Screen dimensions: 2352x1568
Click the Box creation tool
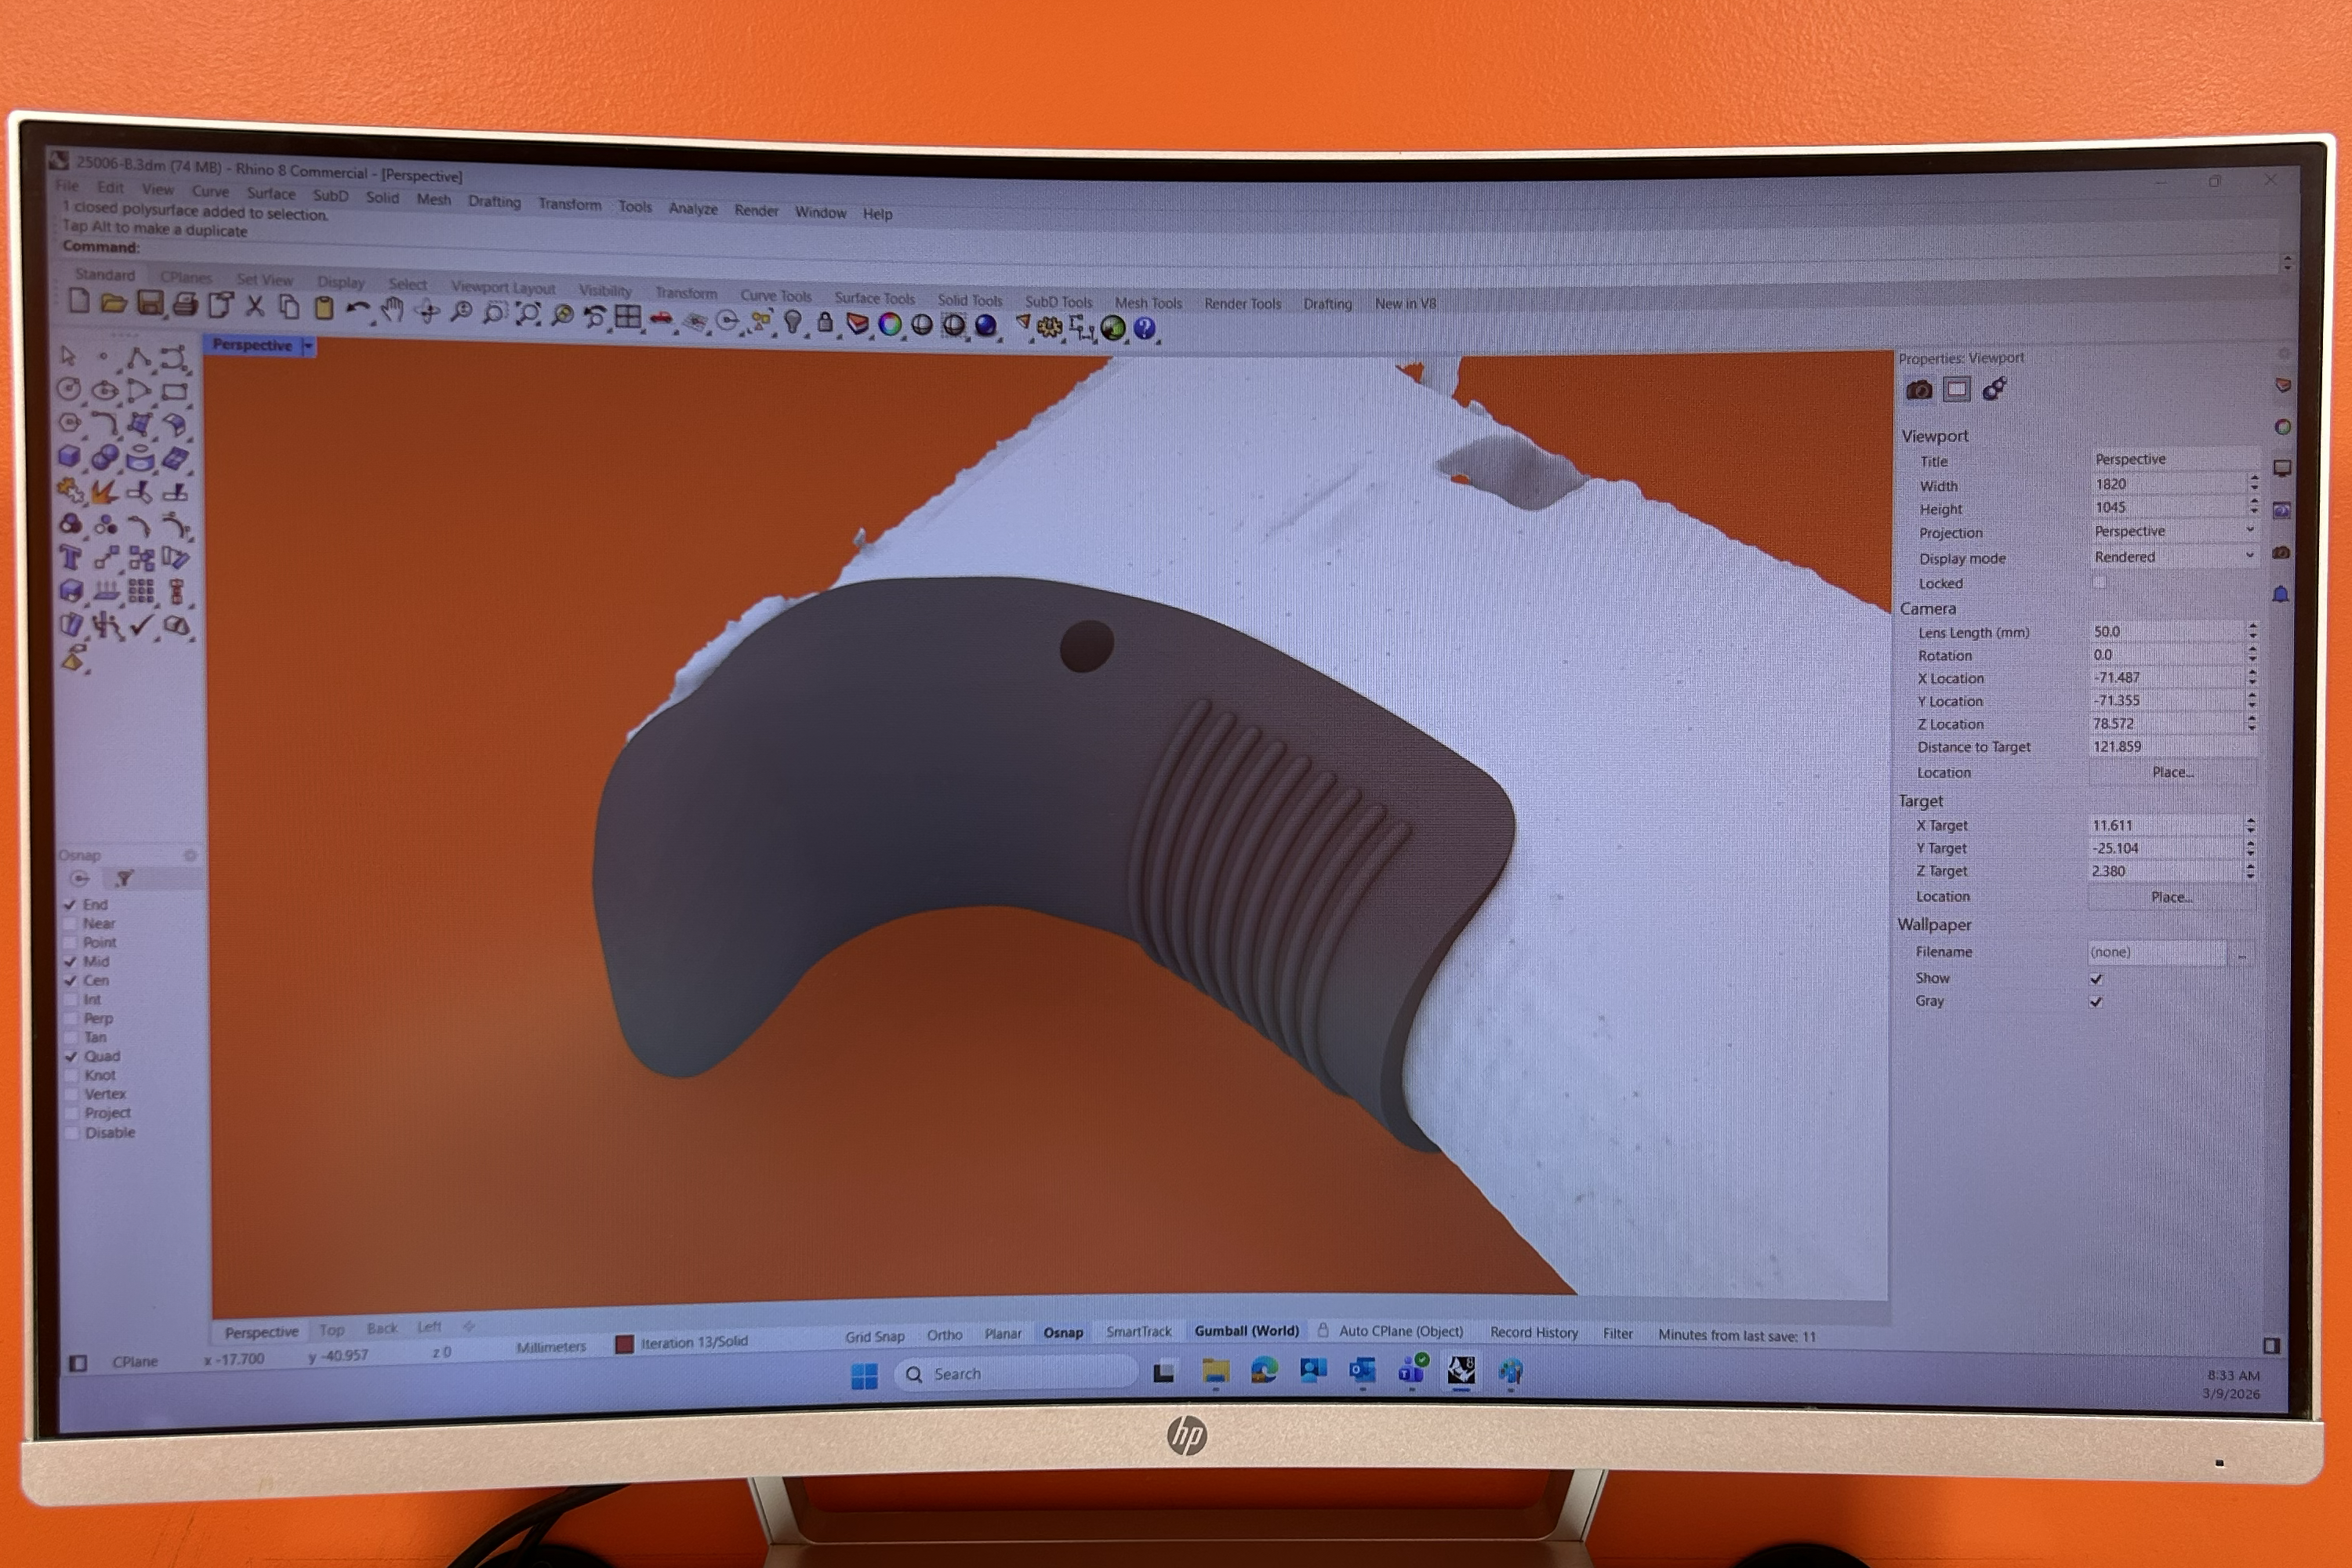coord(68,456)
